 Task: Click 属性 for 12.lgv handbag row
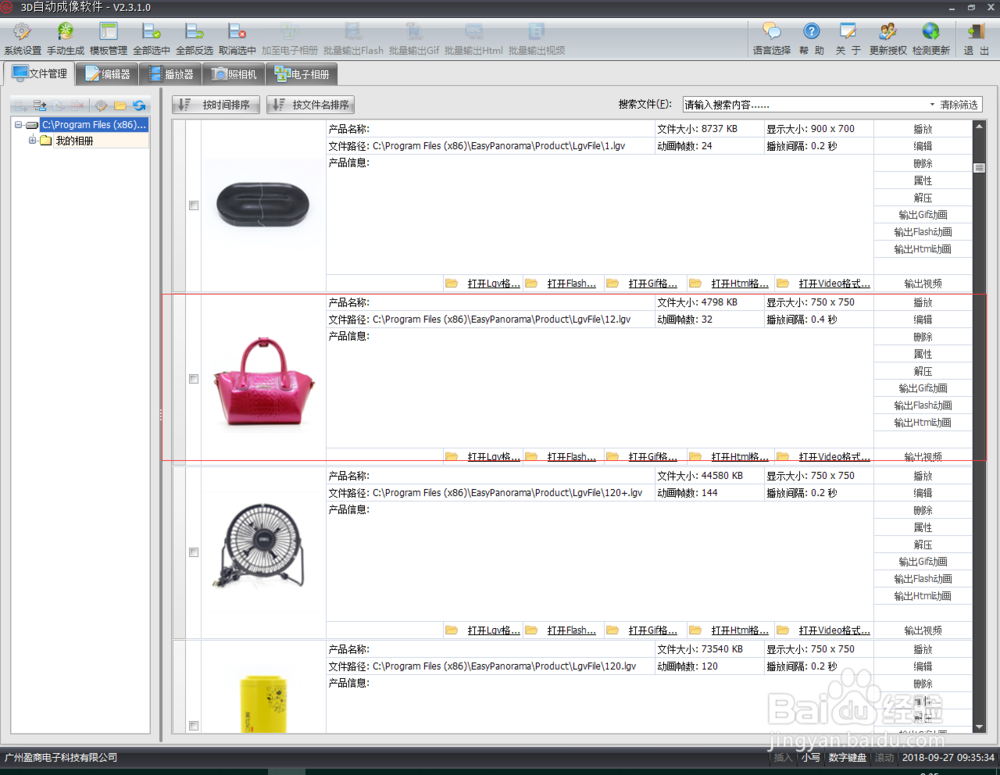point(923,354)
